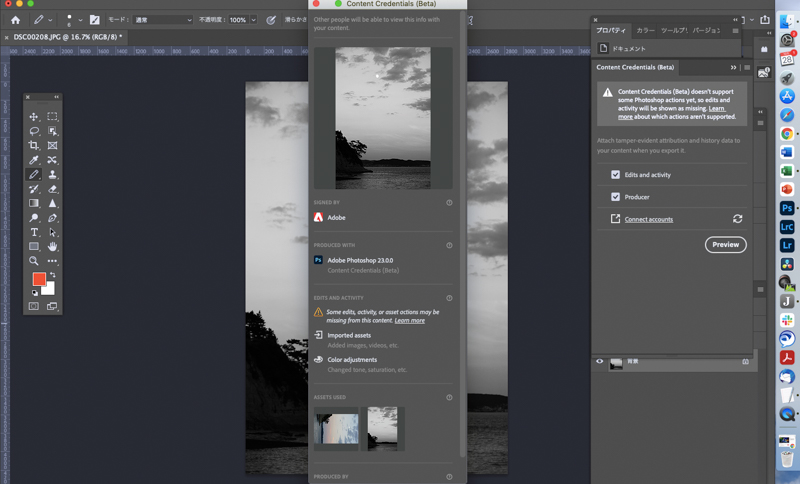800x484 pixels.
Task: Open the white background color swatch
Action: (x=50, y=290)
